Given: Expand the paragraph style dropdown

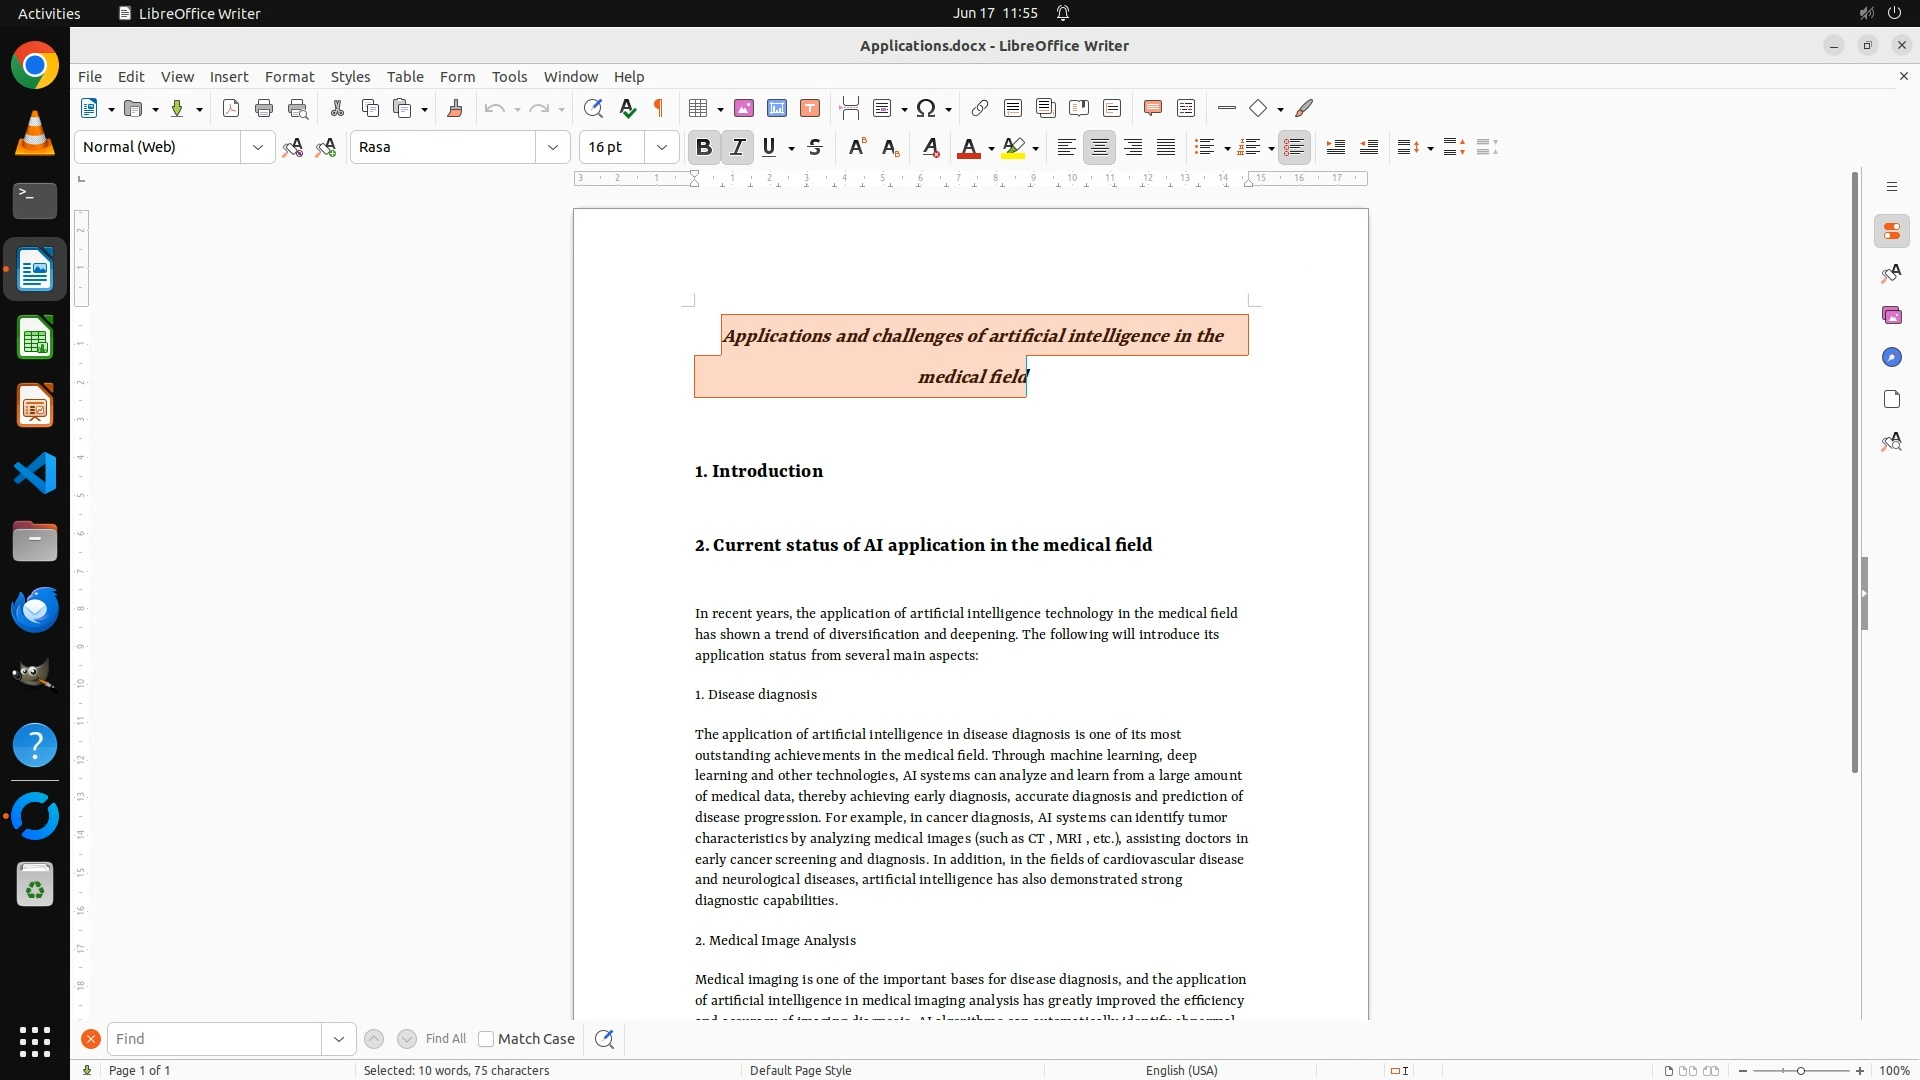Looking at the screenshot, I should point(258,147).
